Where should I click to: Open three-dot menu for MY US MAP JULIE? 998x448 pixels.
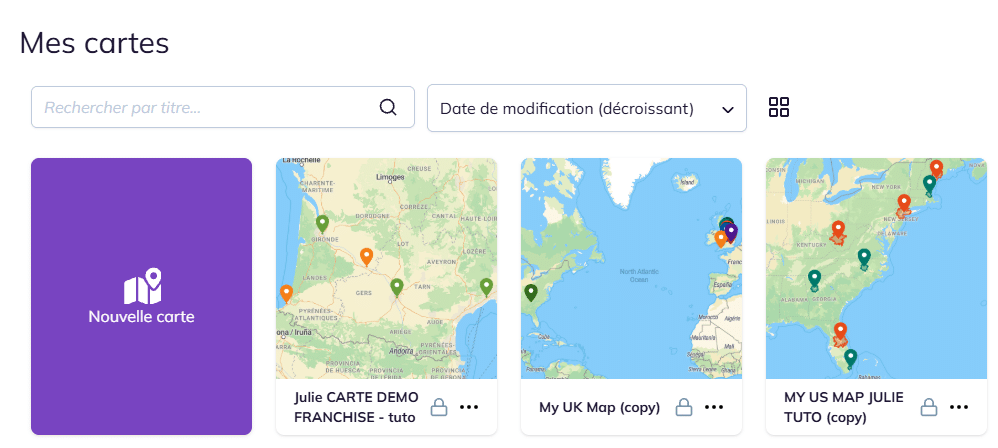click(x=959, y=407)
